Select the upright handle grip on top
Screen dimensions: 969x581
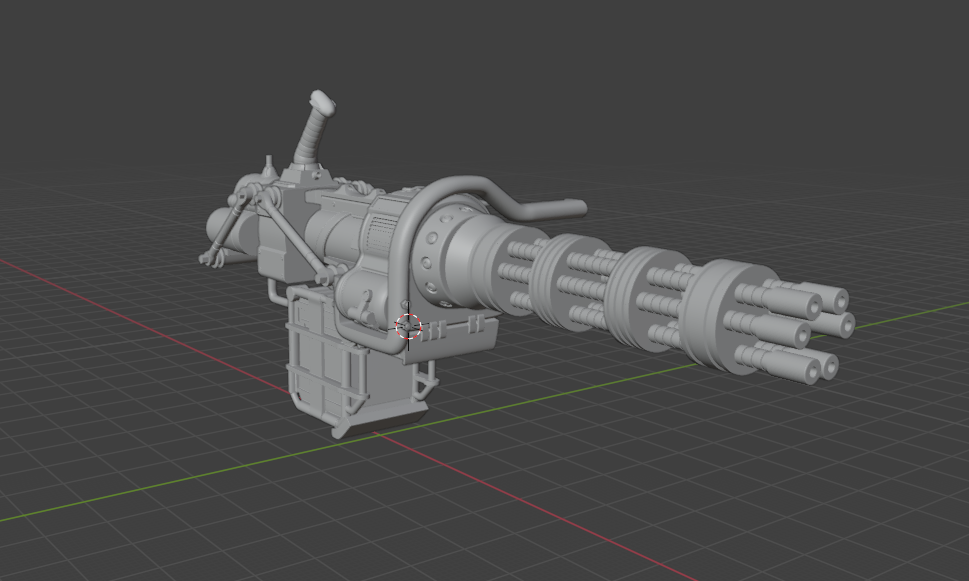[x=315, y=128]
